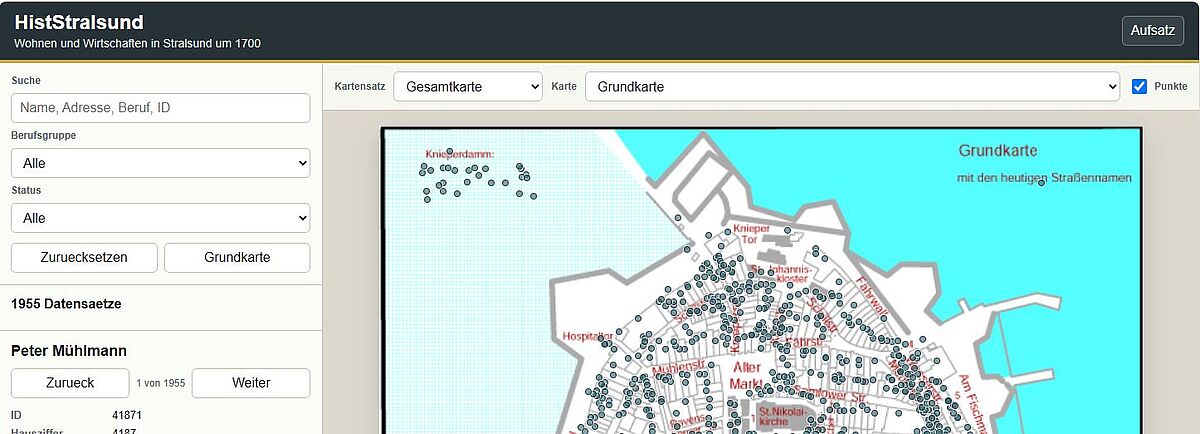Click the Grundkarte button in sidebar

tap(237, 257)
